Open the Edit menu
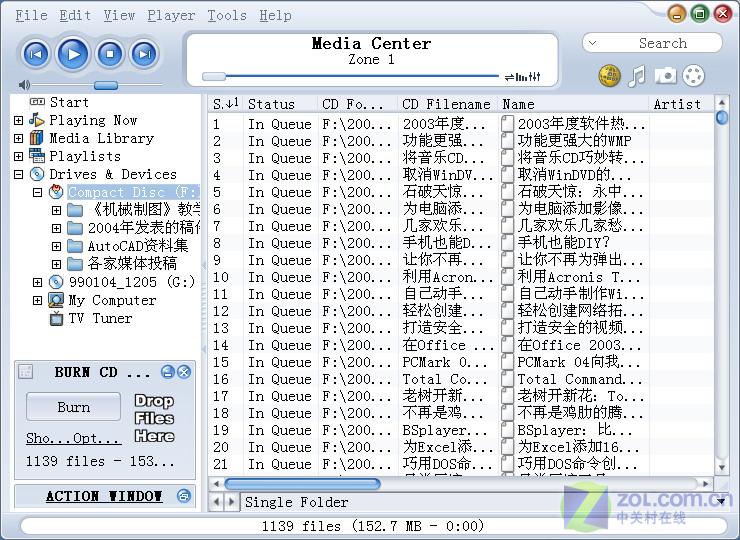740x540 pixels. click(x=75, y=16)
